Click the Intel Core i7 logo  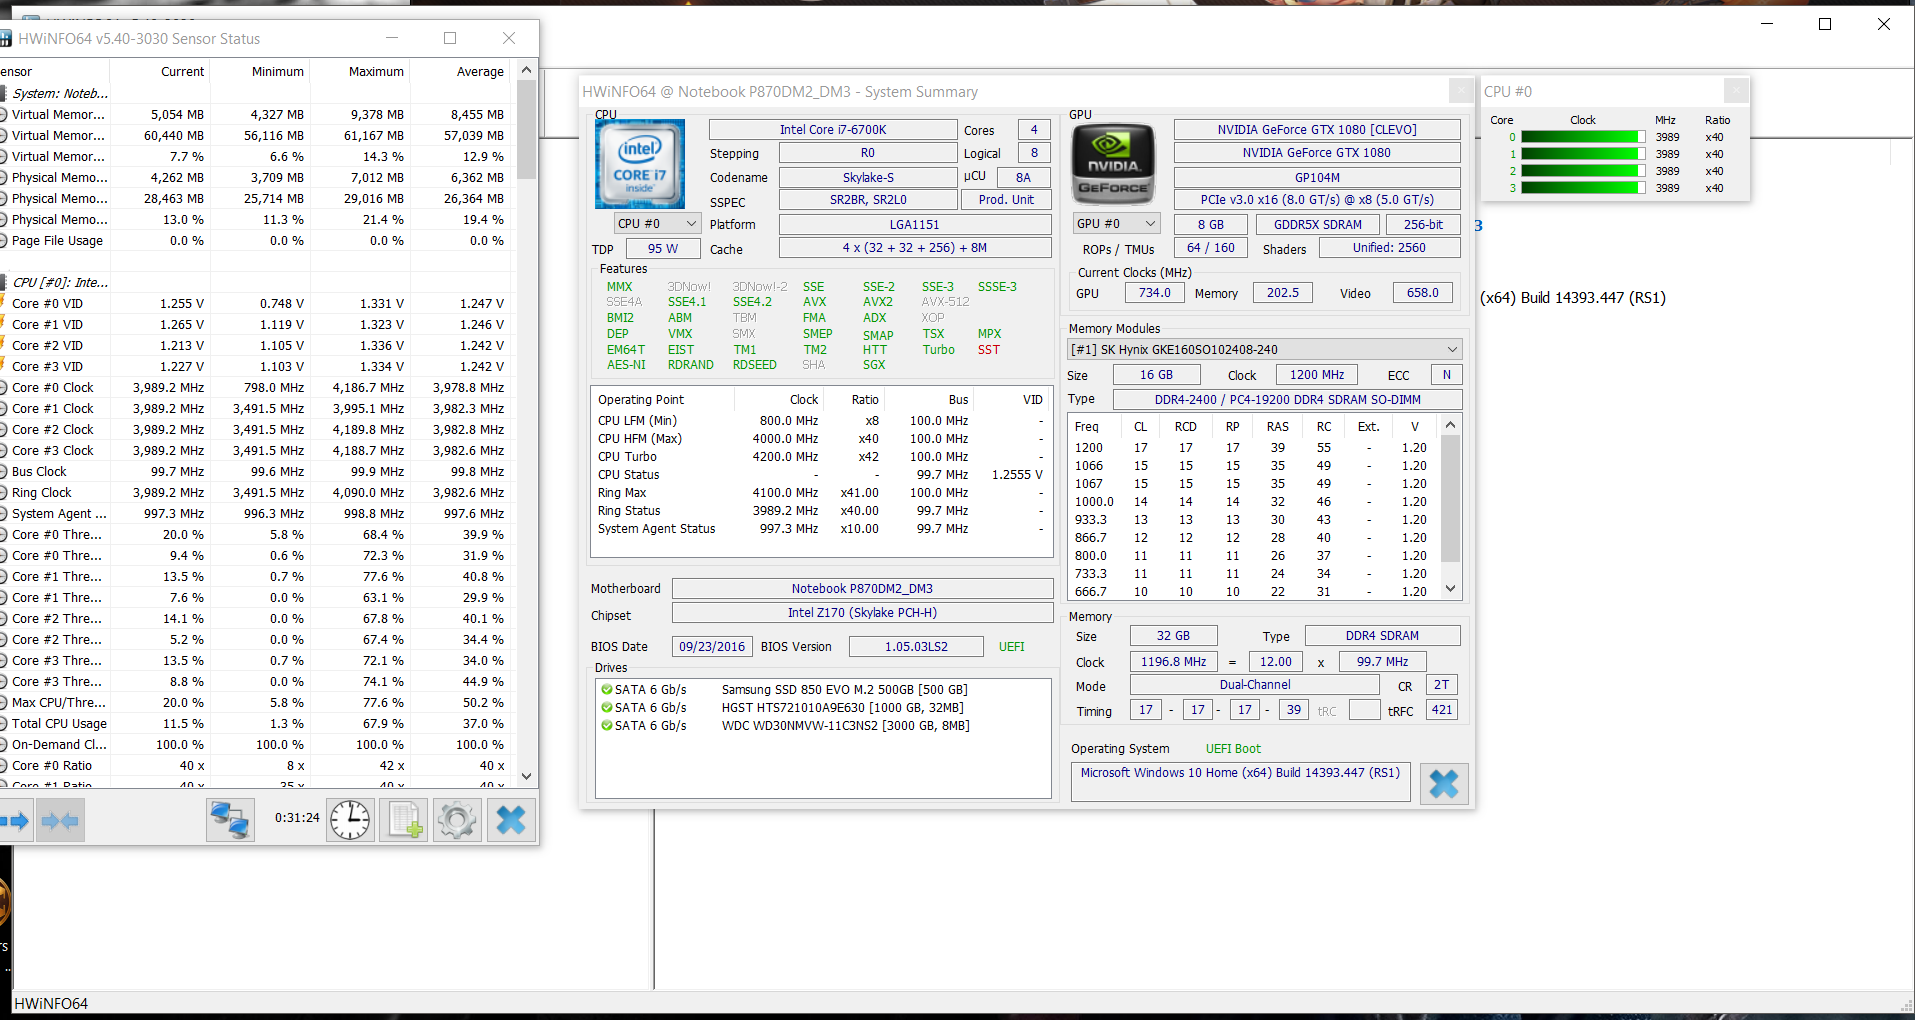pos(640,164)
